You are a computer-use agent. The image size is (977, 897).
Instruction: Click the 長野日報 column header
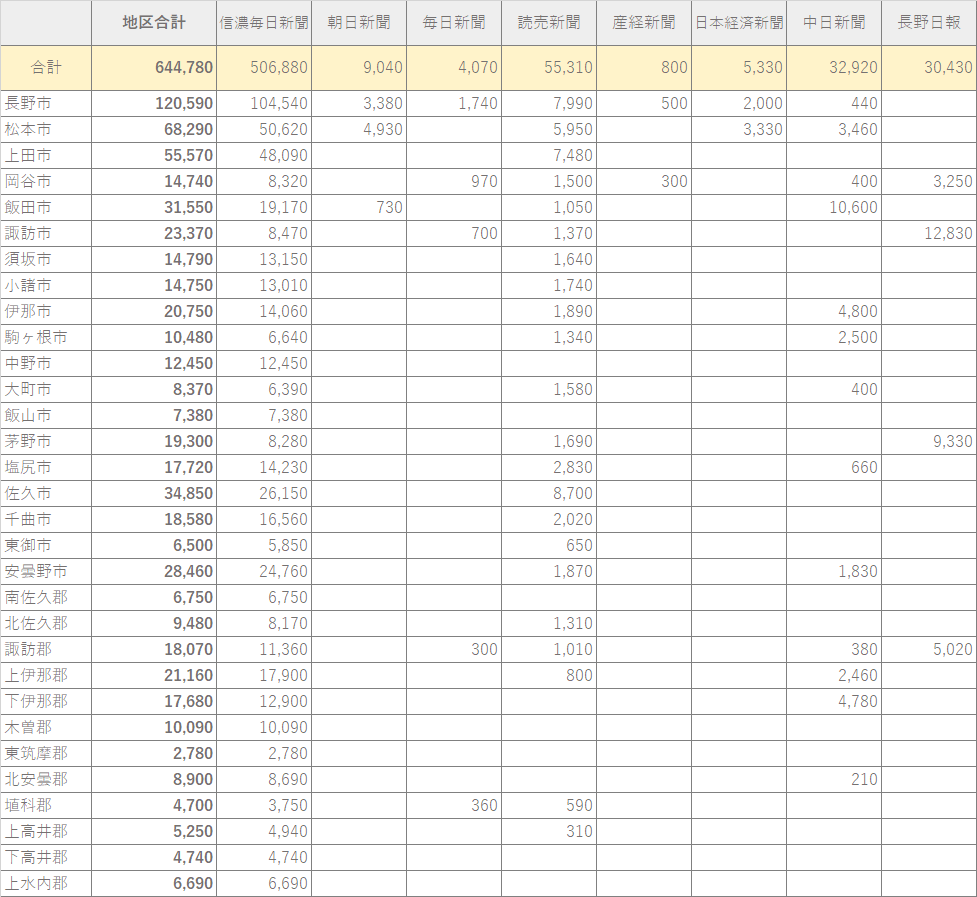click(929, 23)
